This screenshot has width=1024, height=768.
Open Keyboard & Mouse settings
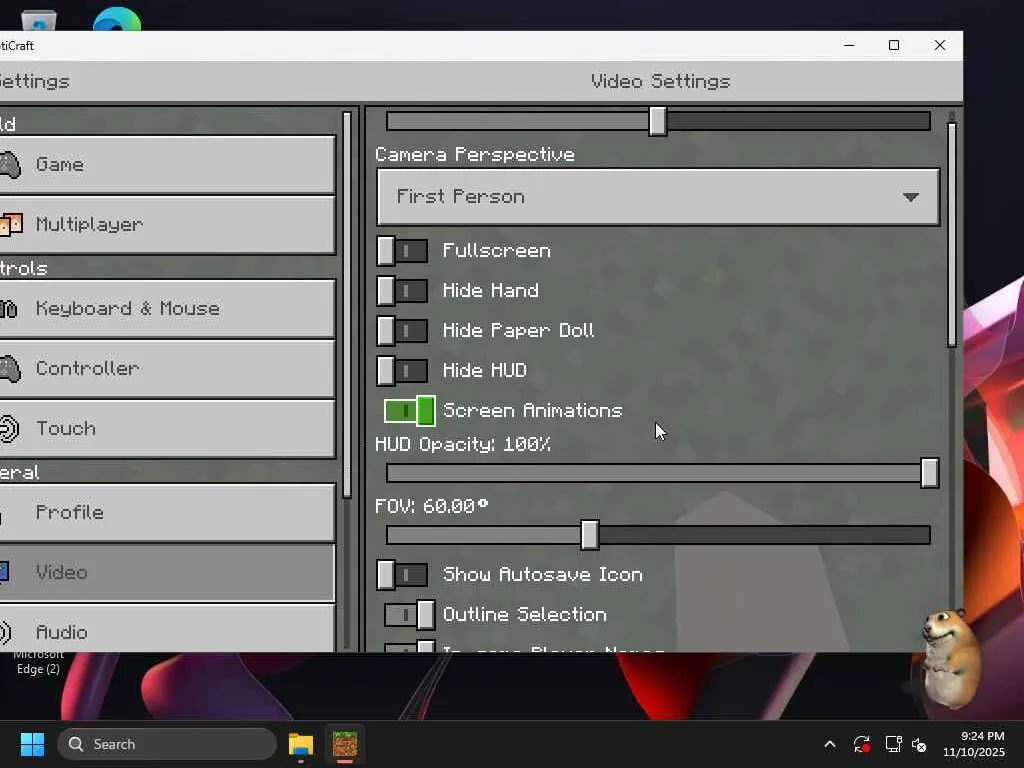[x=167, y=308]
